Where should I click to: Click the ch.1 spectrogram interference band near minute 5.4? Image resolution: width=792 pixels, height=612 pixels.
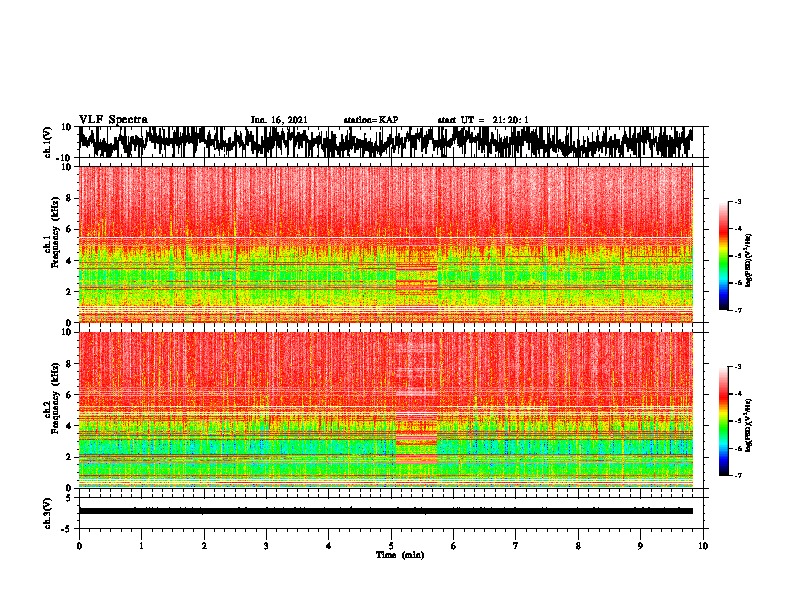(417, 289)
